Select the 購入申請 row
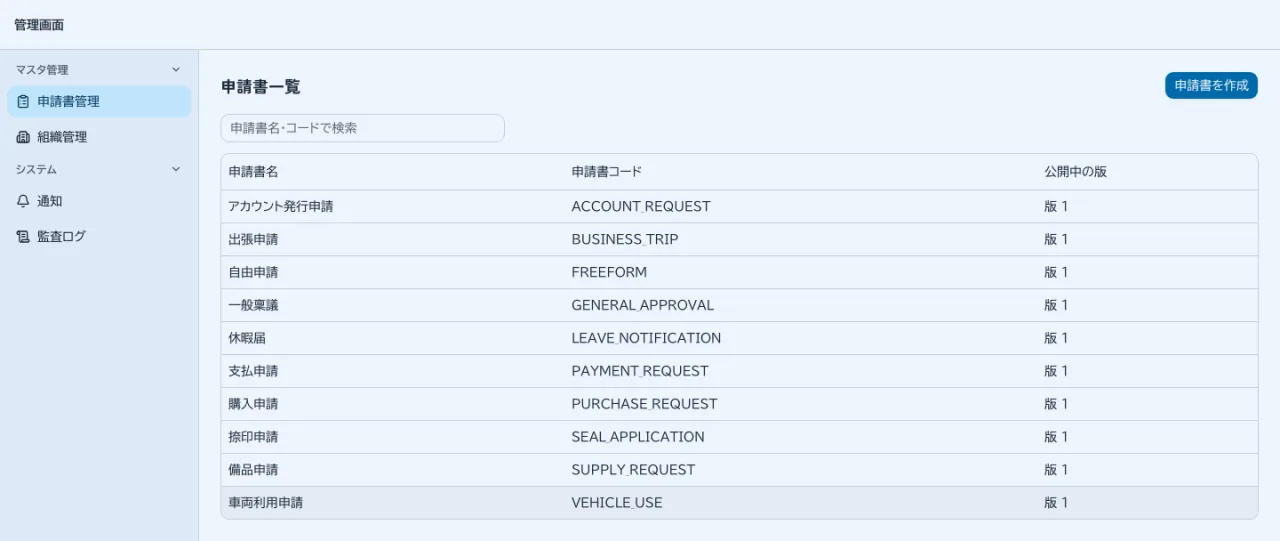The width and height of the screenshot is (1280, 541). tap(739, 404)
